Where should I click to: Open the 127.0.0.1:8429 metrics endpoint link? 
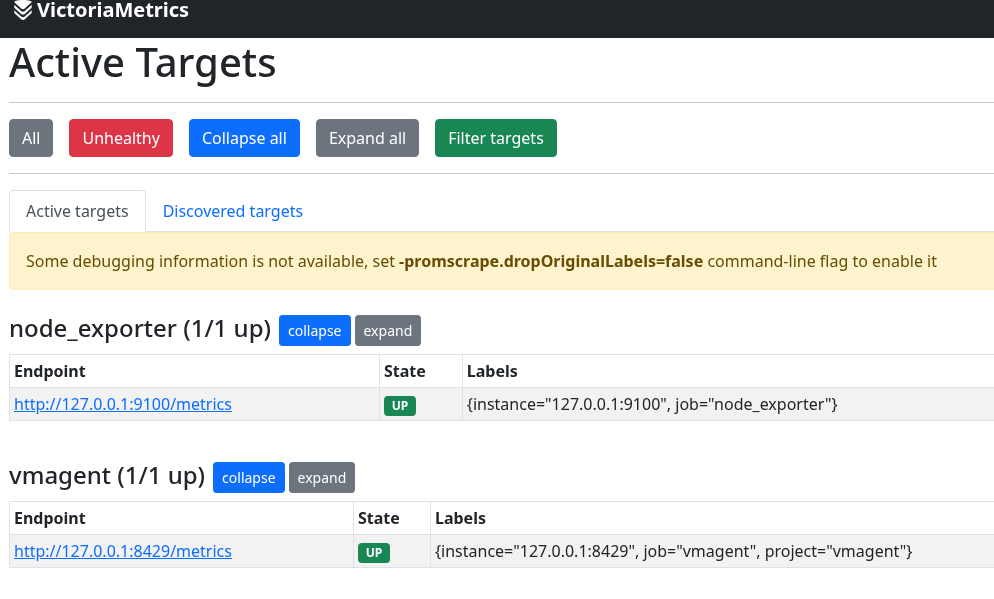(x=123, y=552)
